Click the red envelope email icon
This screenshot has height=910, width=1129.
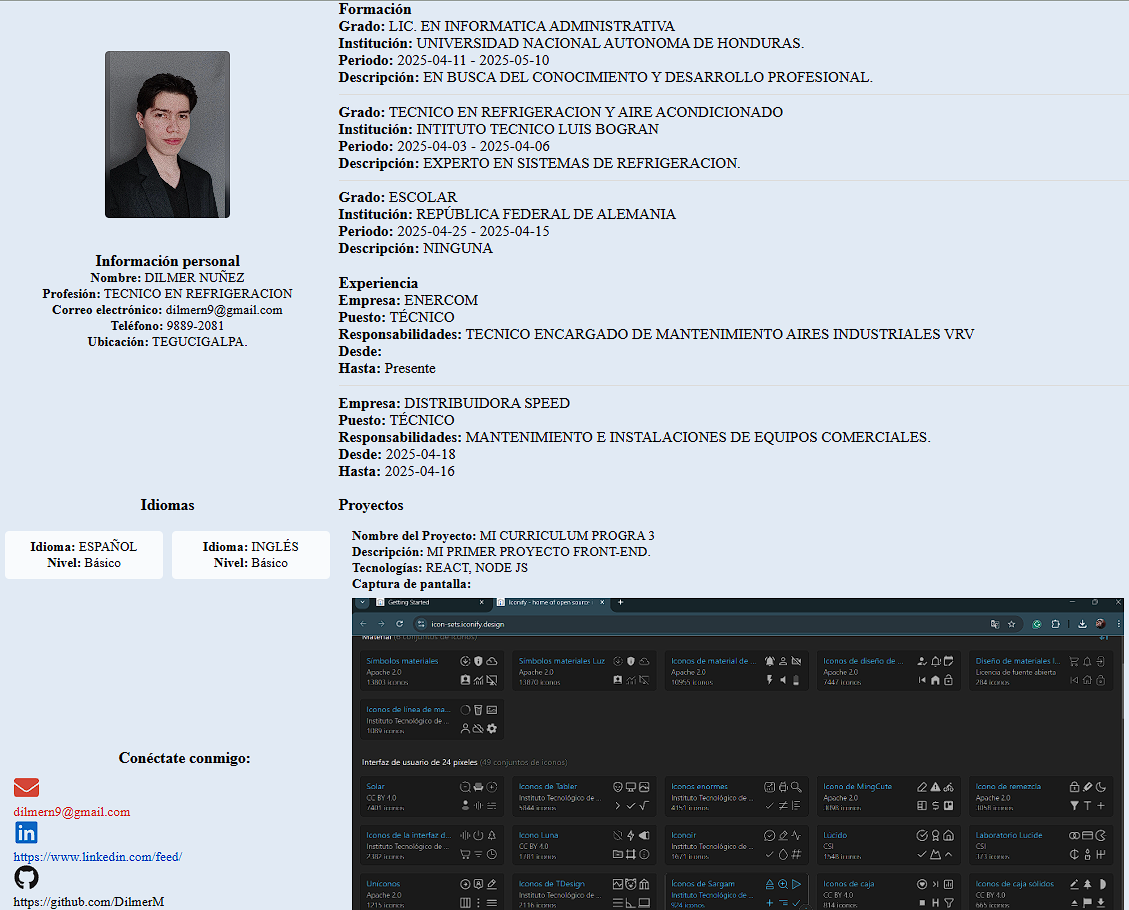[x=26, y=788]
